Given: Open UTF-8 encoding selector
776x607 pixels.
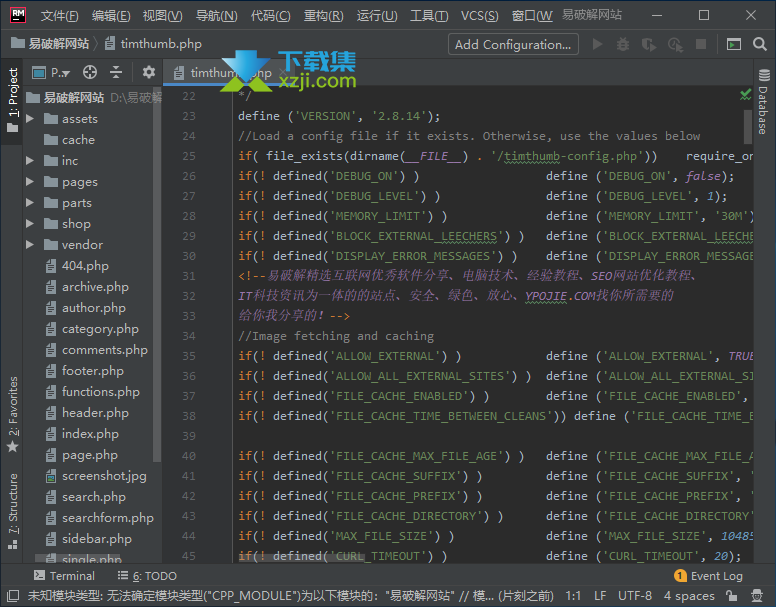Looking at the screenshot, I should tap(634, 596).
